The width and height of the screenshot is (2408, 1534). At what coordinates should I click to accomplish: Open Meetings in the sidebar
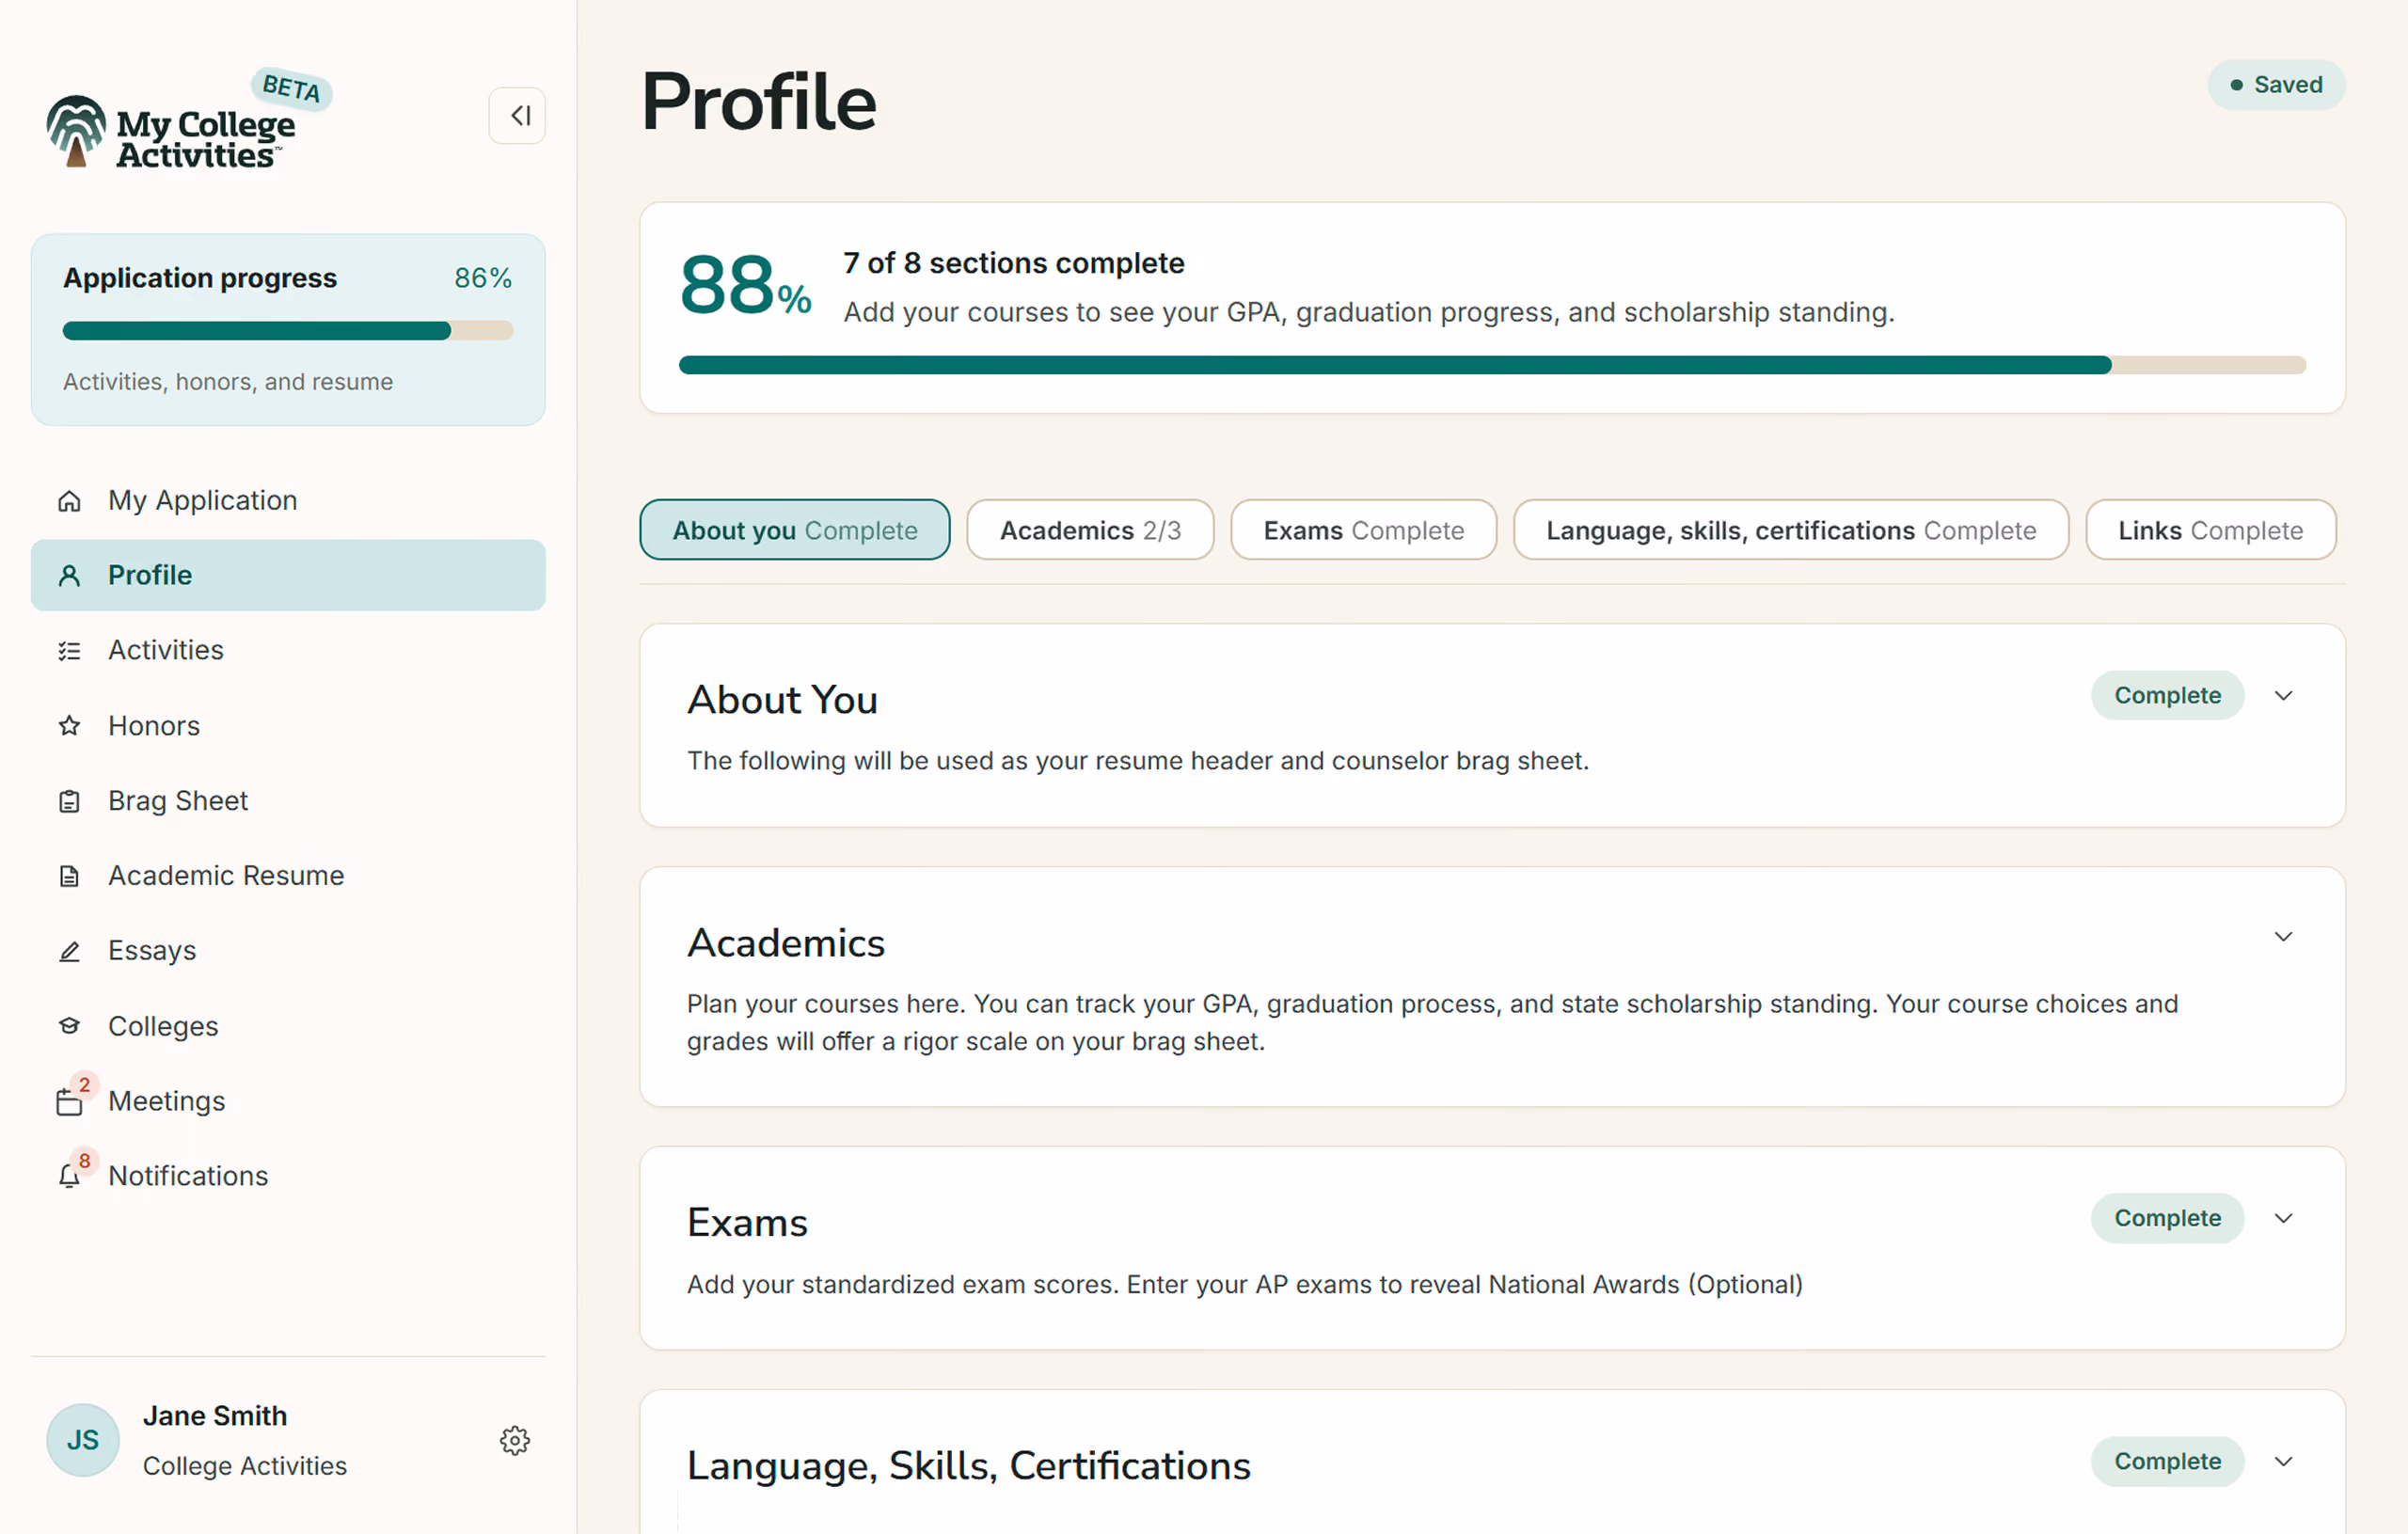(288, 1101)
